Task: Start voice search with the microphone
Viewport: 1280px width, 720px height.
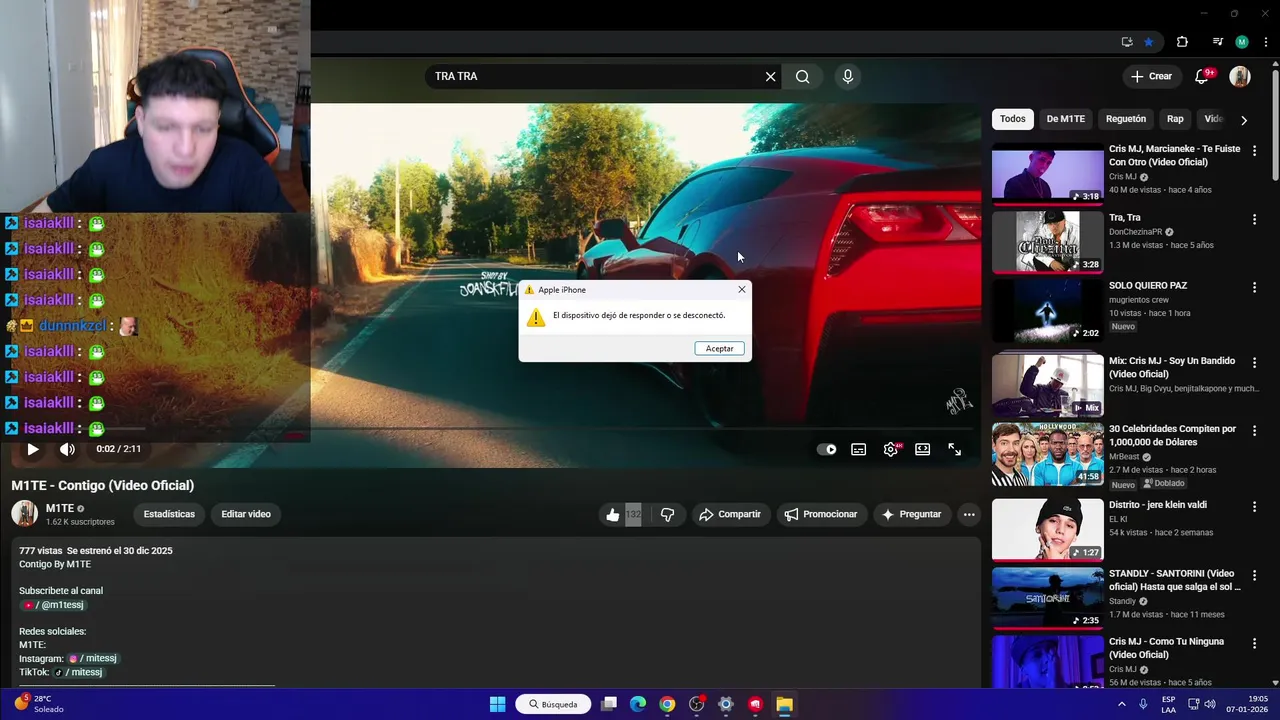Action: (848, 76)
